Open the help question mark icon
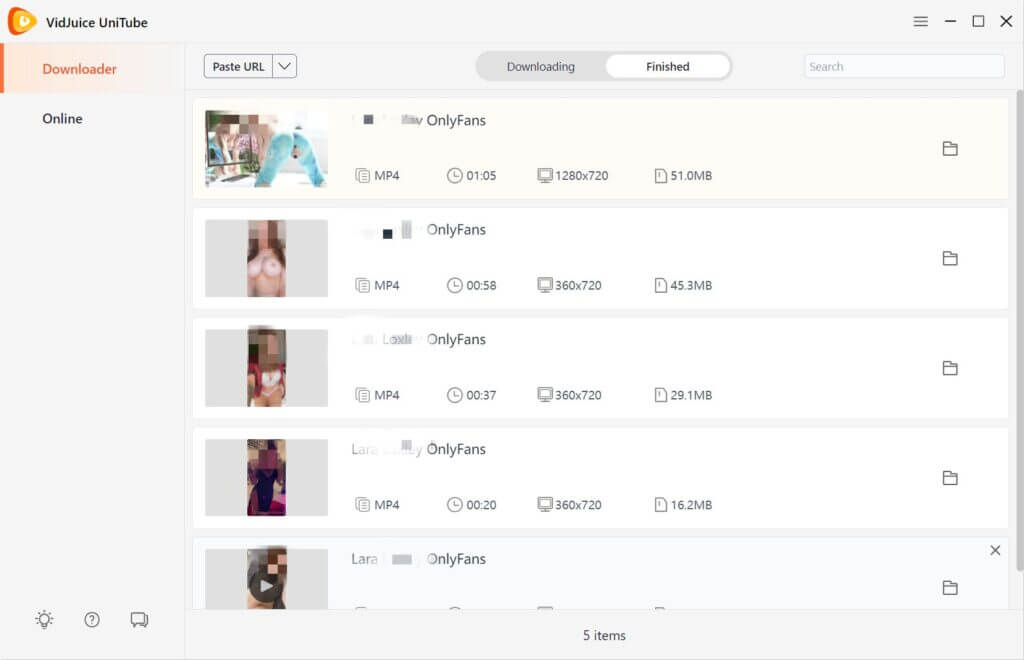Image resolution: width=1024 pixels, height=660 pixels. 92,620
